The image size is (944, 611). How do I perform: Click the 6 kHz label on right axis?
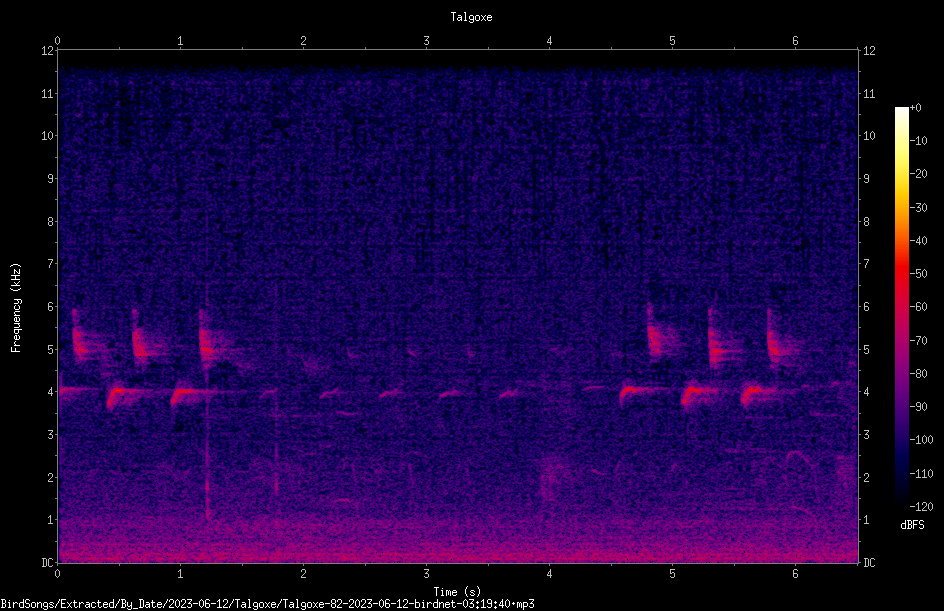pos(866,306)
